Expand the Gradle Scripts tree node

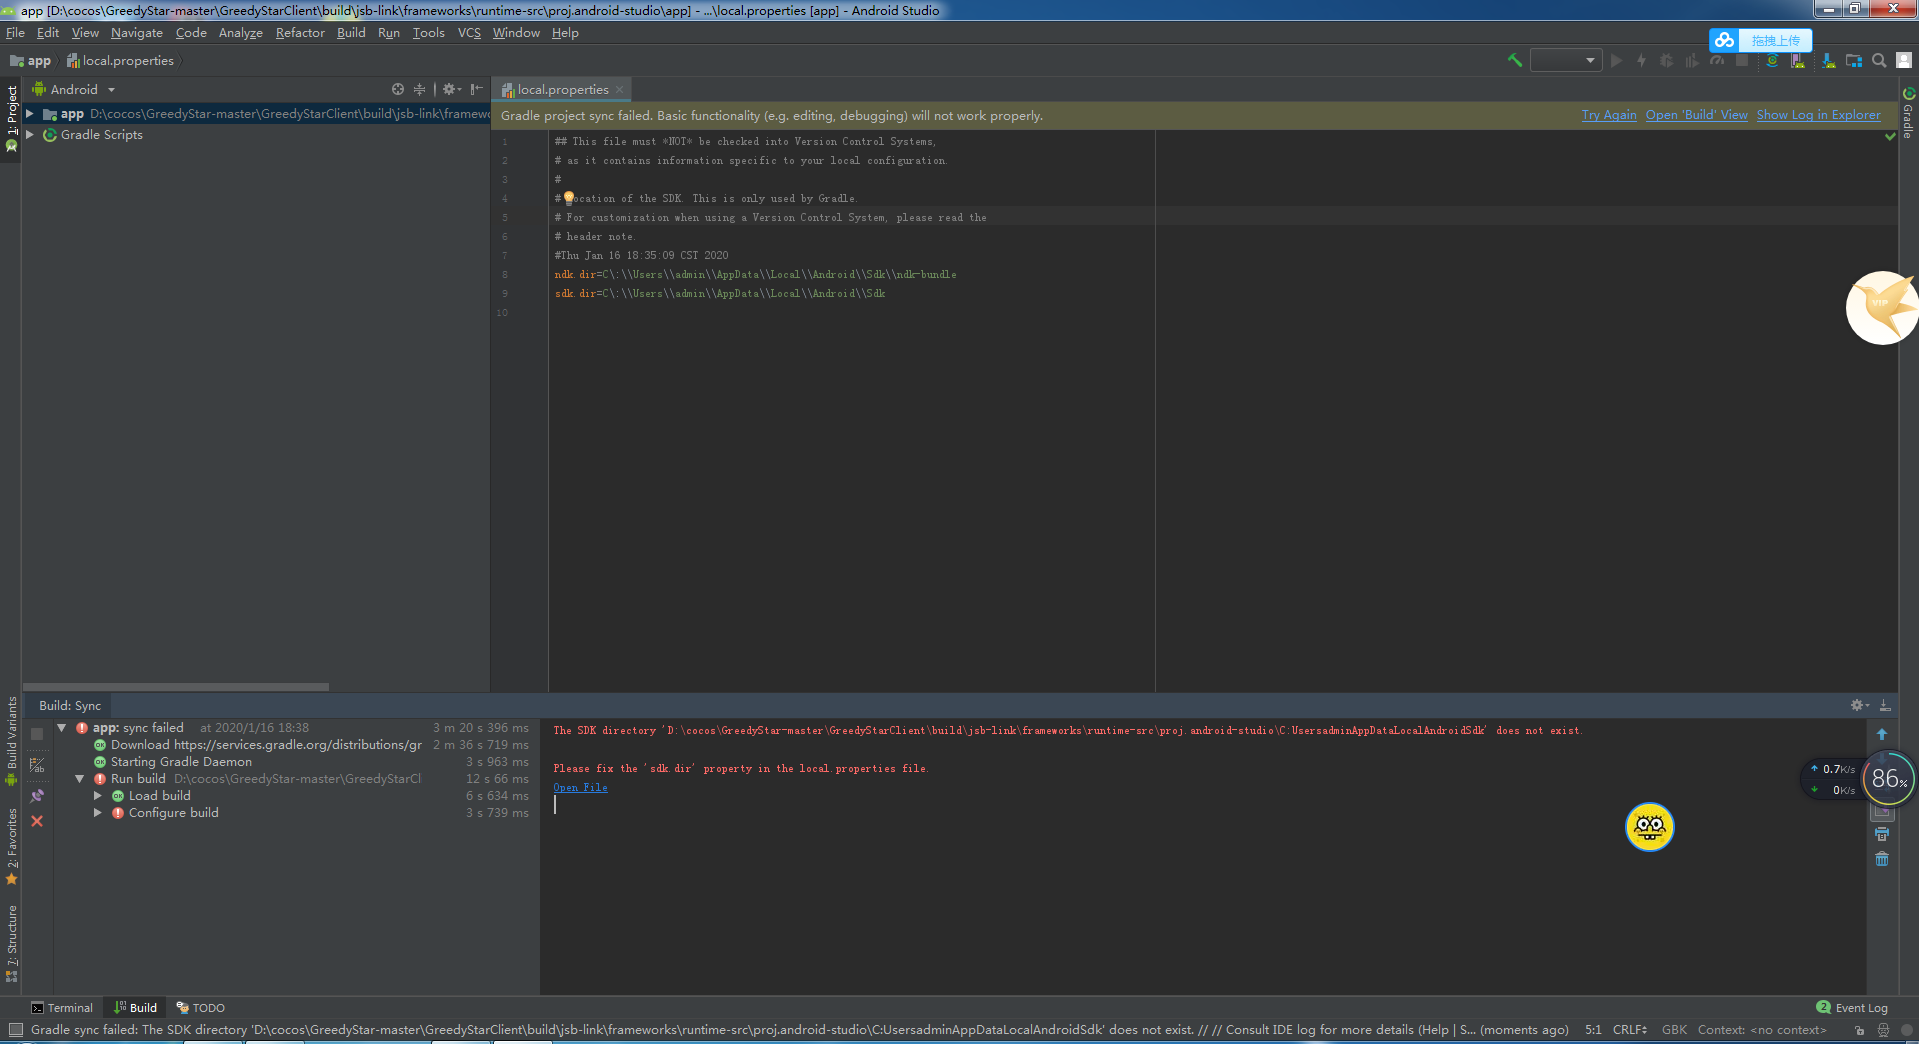click(30, 134)
